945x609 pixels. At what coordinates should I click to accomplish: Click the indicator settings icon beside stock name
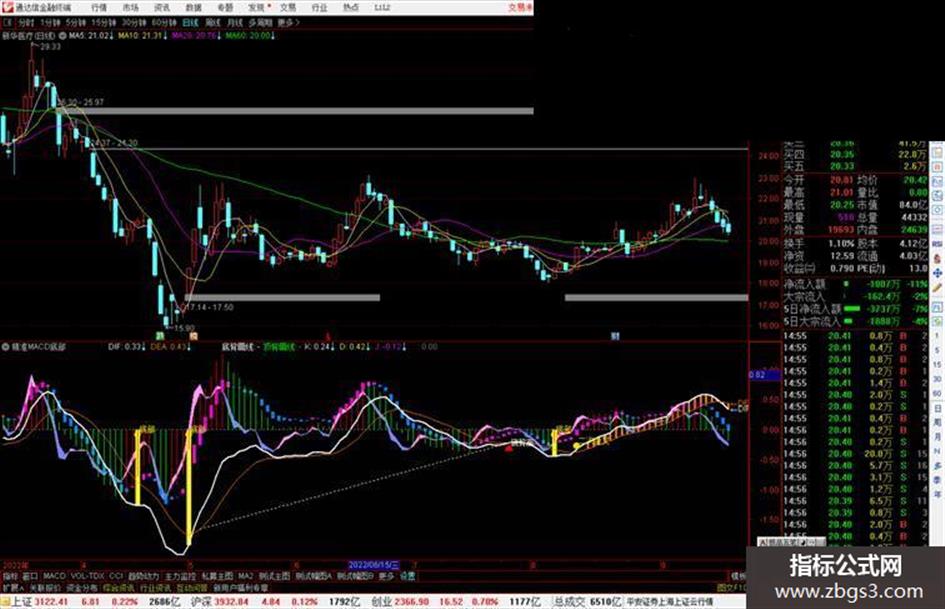coord(63,36)
